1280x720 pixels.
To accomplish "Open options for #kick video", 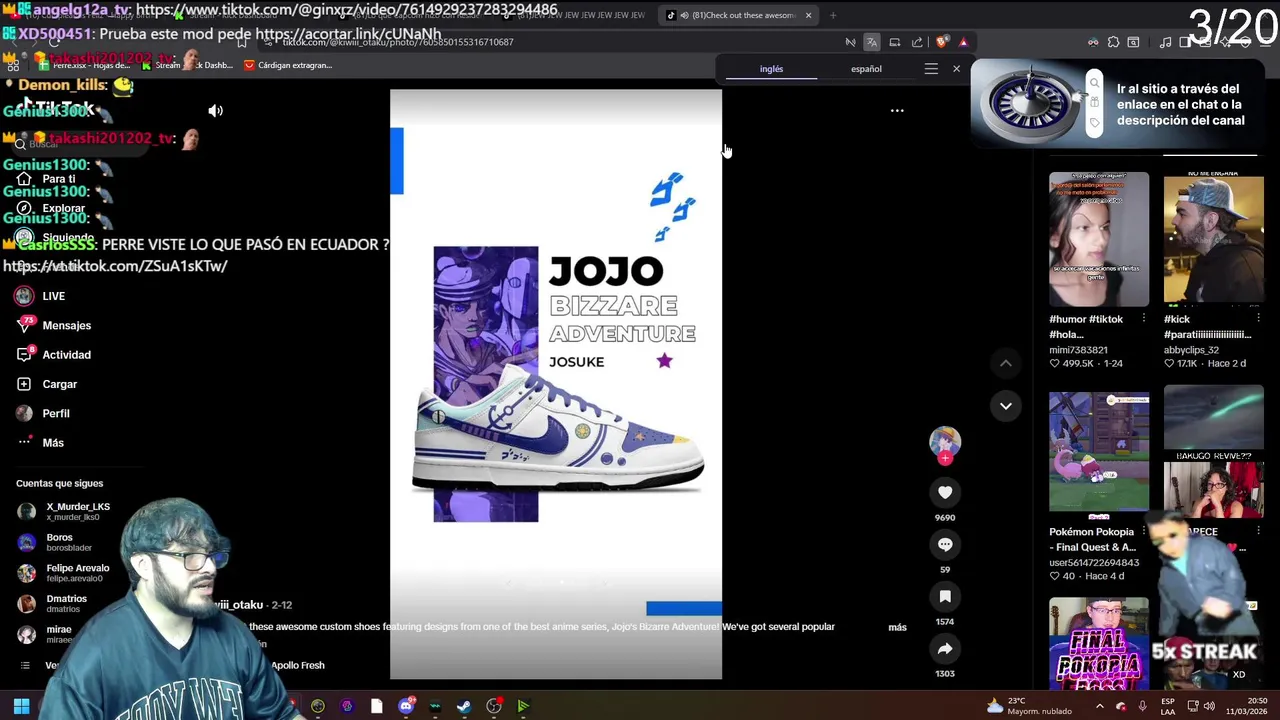I will point(1258,319).
